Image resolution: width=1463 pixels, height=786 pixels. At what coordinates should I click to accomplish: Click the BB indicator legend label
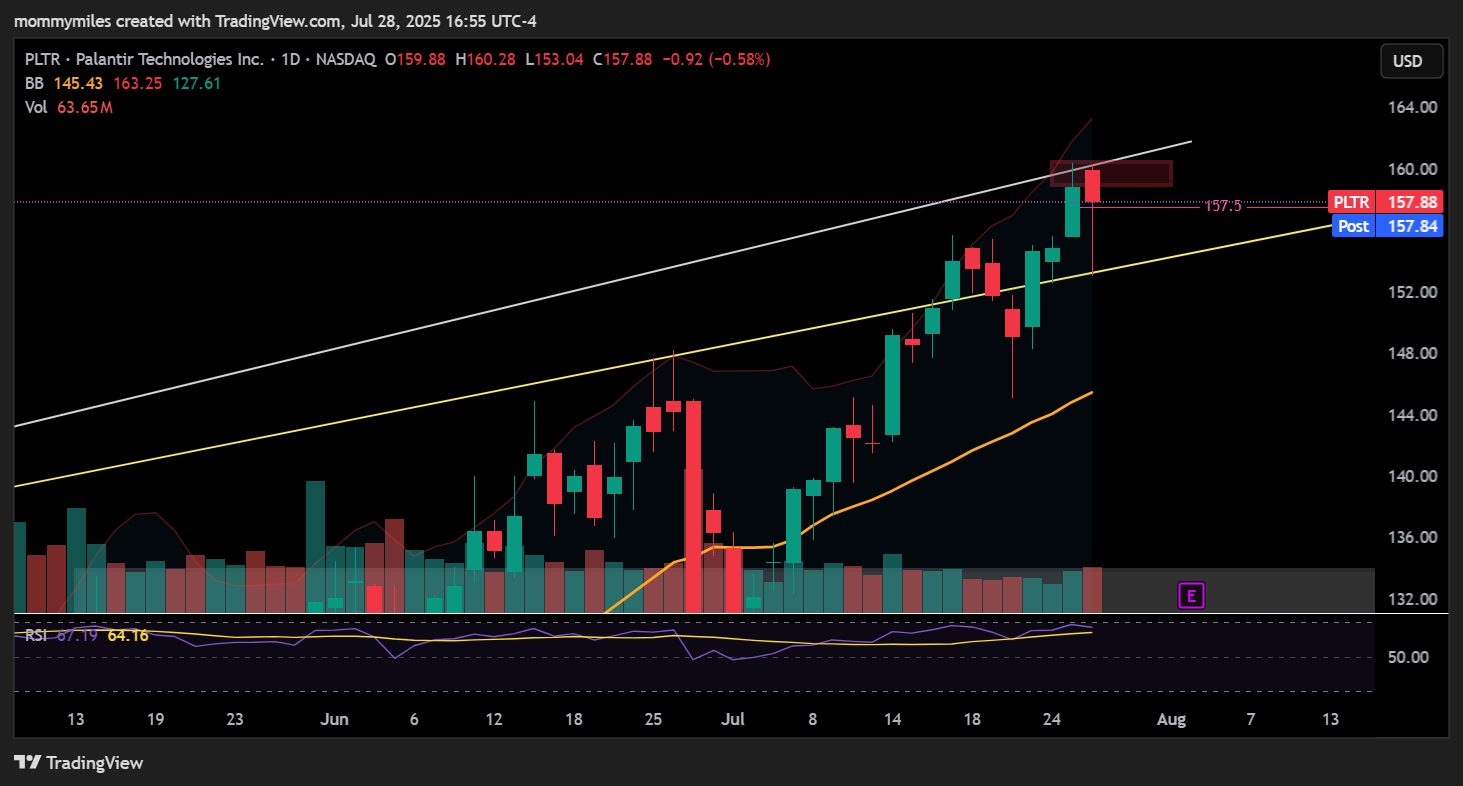tap(35, 84)
